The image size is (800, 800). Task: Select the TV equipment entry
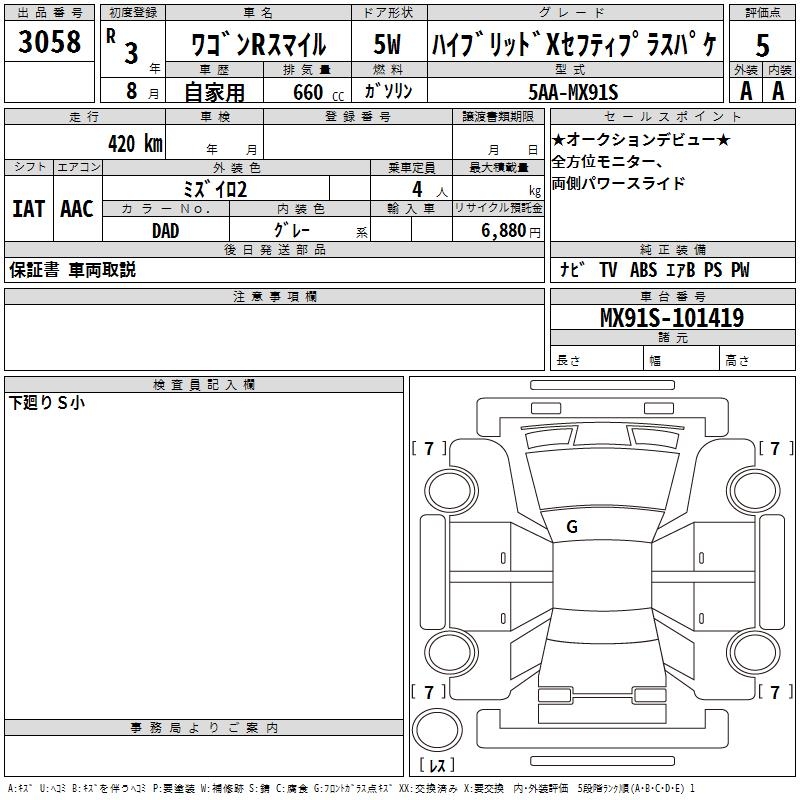click(608, 270)
